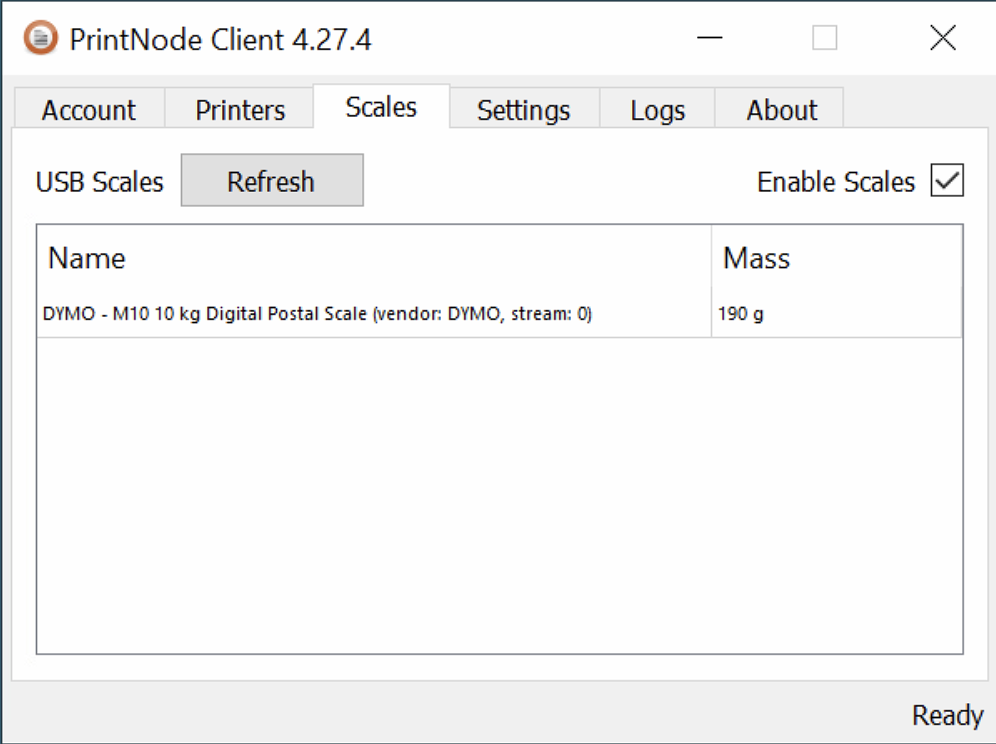Click the Refresh button for USB scales
Viewport: 996px width, 744px height.
[272, 180]
